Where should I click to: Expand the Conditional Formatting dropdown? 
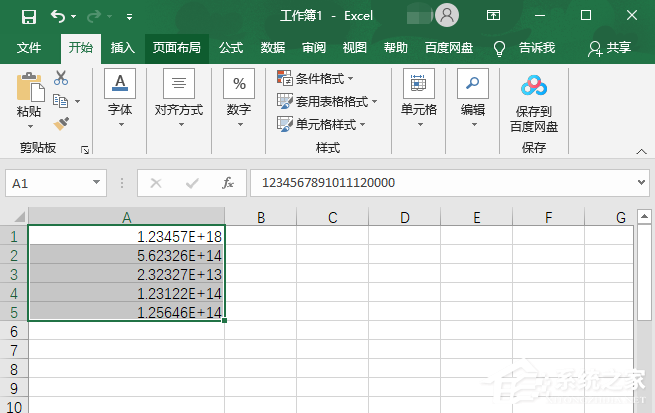tap(315, 78)
